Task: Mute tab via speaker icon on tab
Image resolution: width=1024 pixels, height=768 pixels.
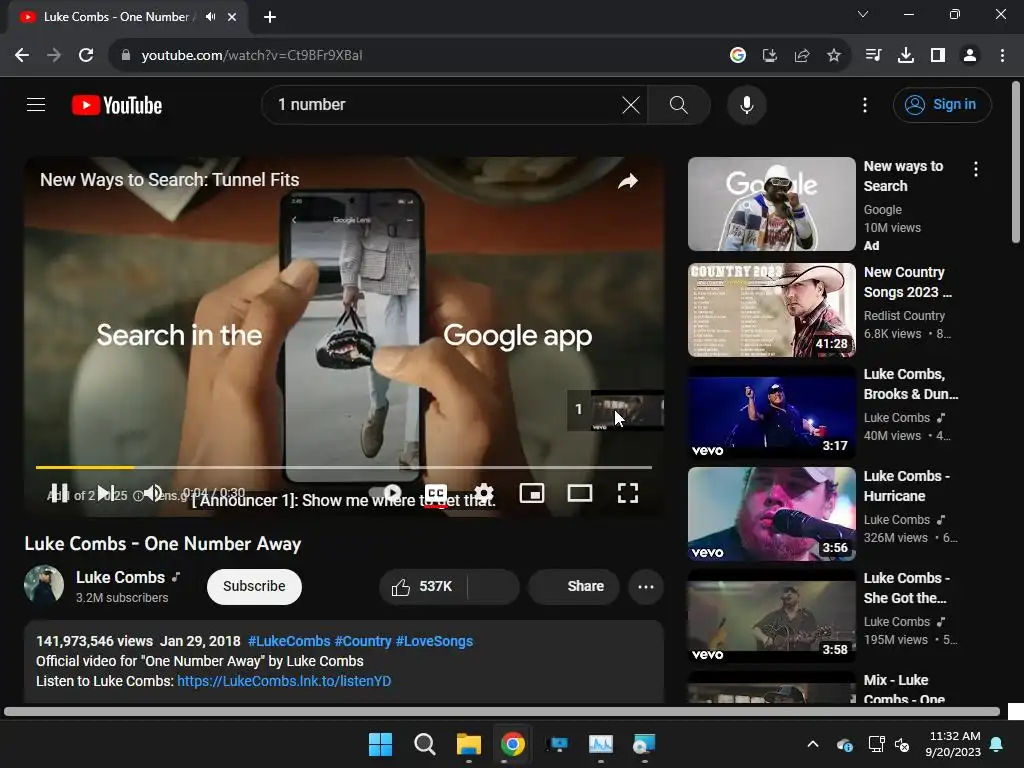Action: tap(210, 17)
